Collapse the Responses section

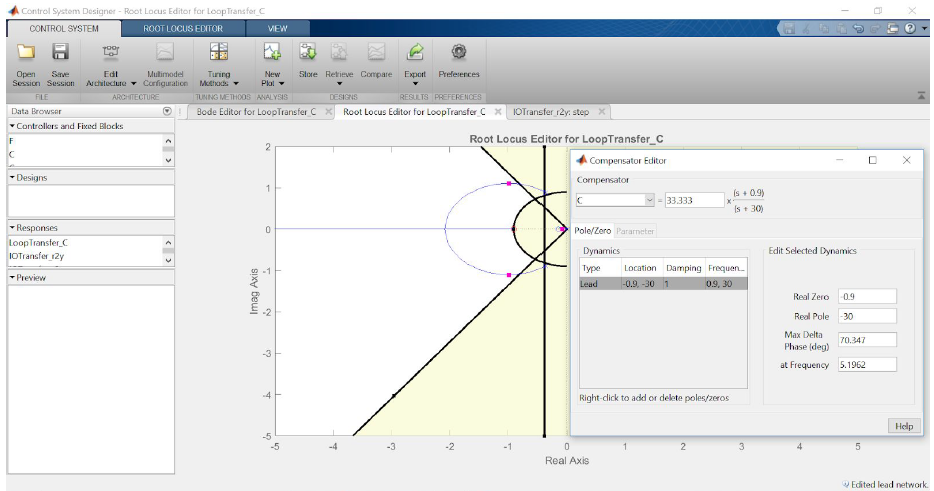(x=12, y=228)
